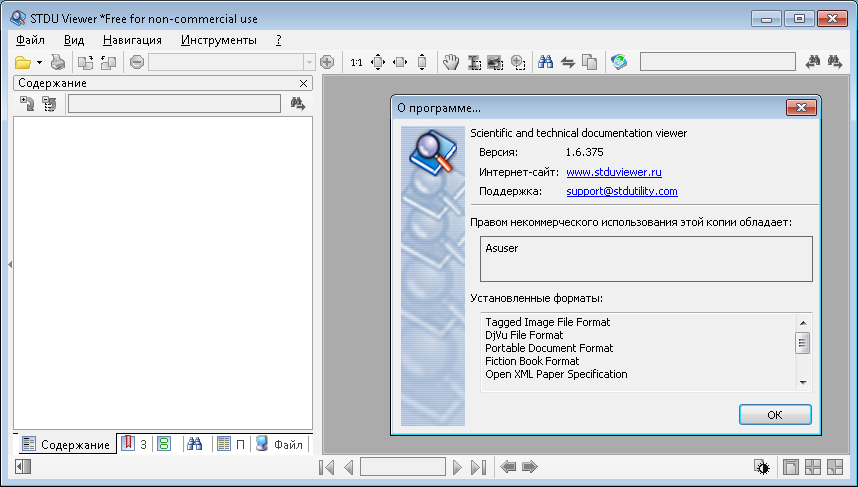Go to the first page
The width and height of the screenshot is (858, 487).
[326, 467]
